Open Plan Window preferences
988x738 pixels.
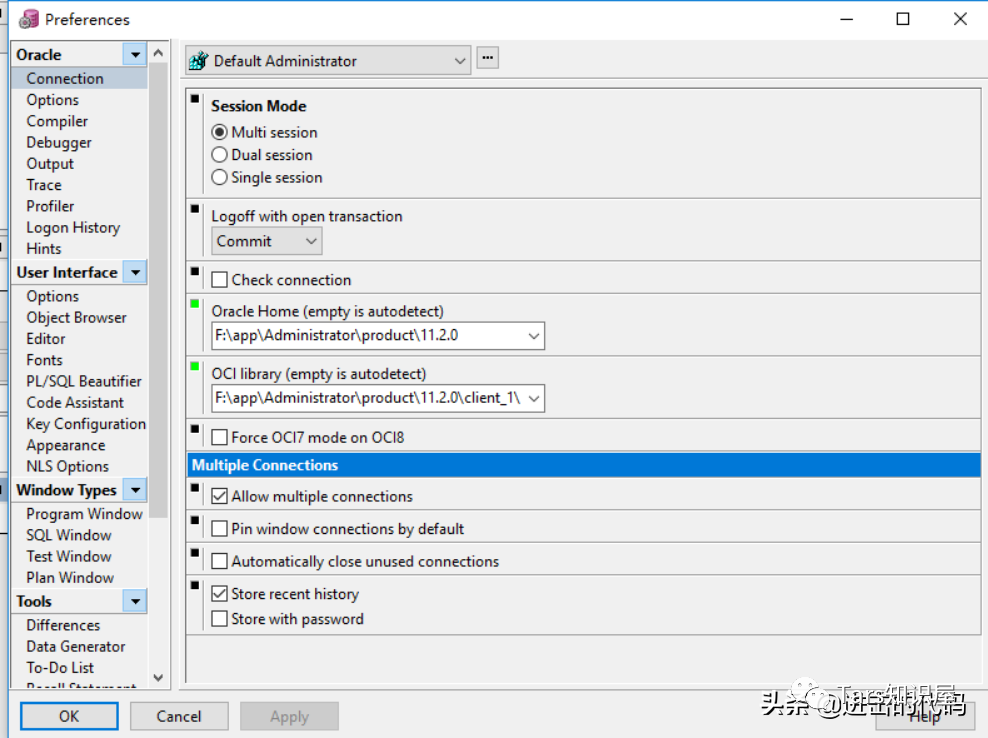click(x=70, y=577)
